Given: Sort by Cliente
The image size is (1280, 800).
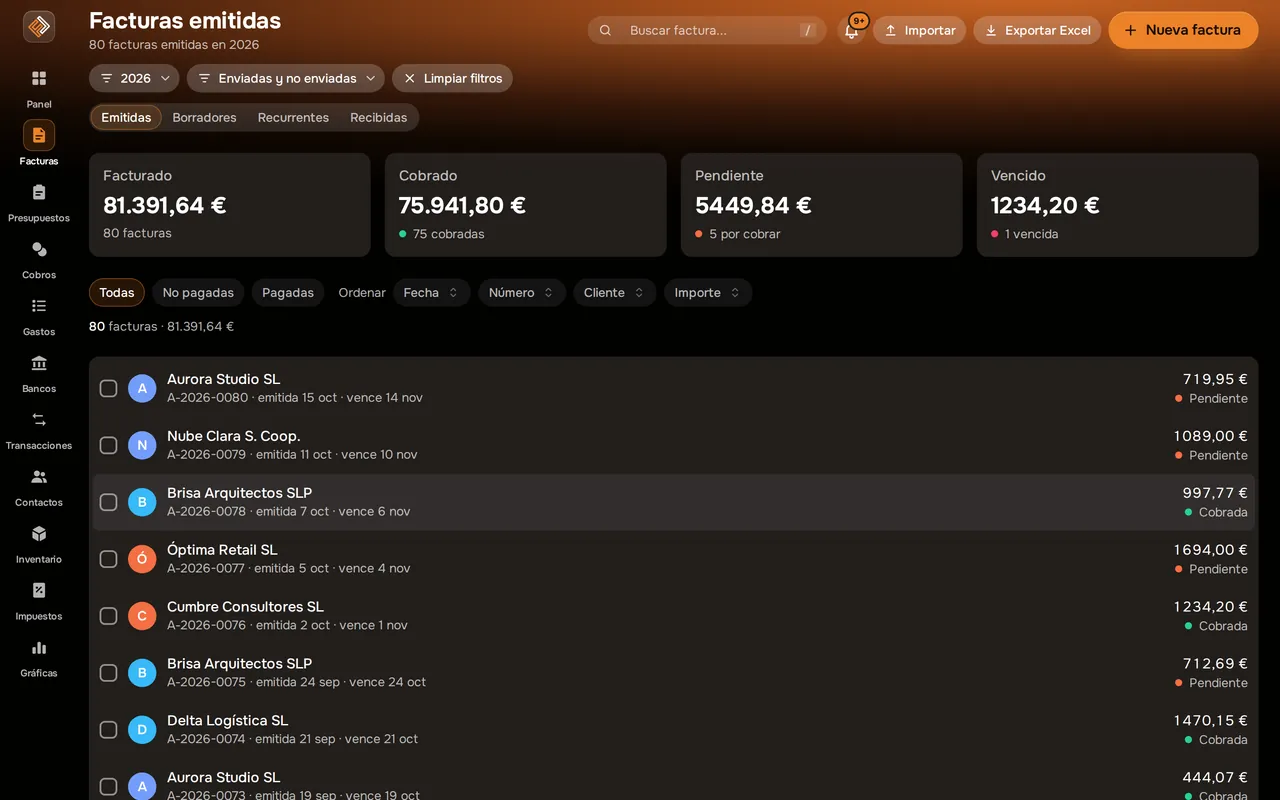Looking at the screenshot, I should coord(614,292).
